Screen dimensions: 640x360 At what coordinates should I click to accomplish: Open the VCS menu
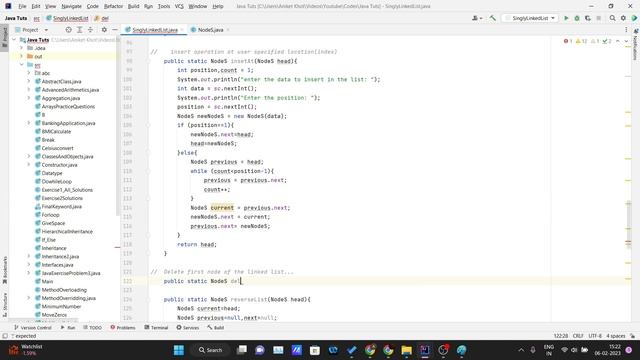(x=179, y=6)
